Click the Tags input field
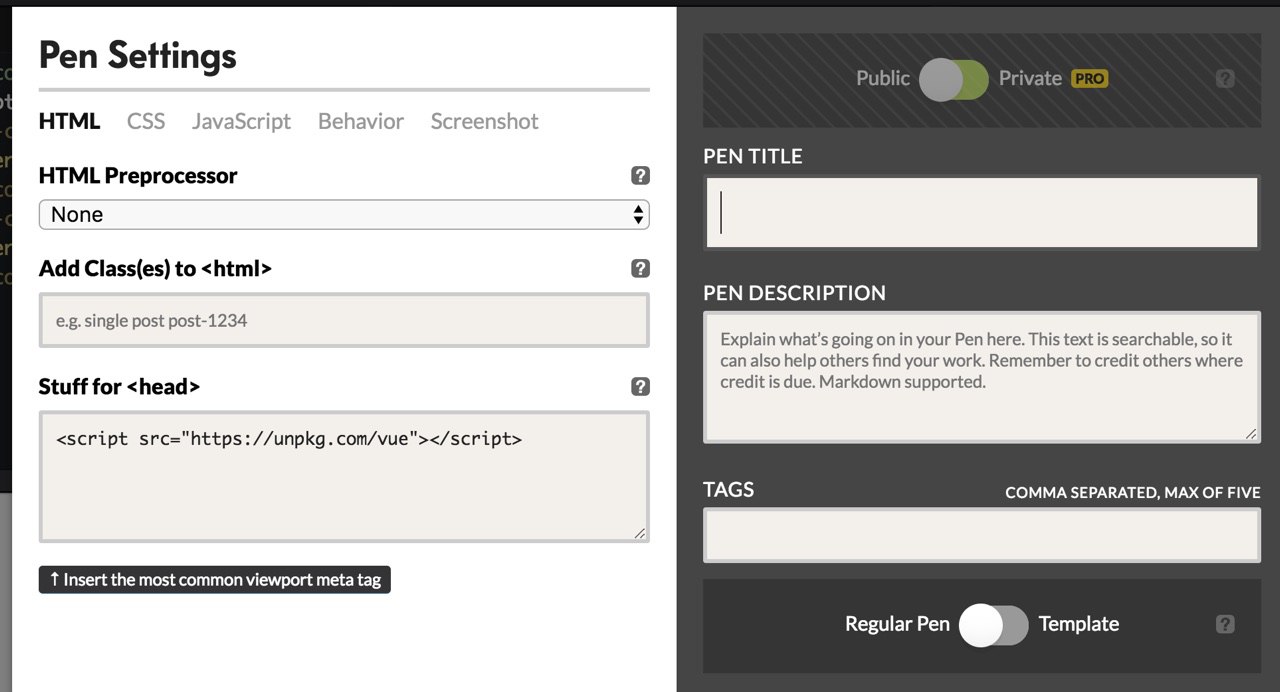1280x692 pixels. (x=981, y=535)
